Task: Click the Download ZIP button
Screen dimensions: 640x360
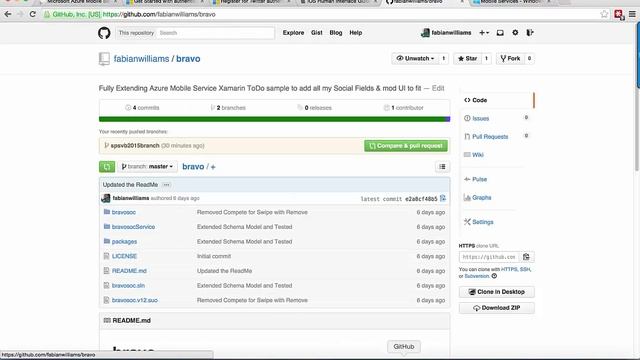Action: point(497,308)
